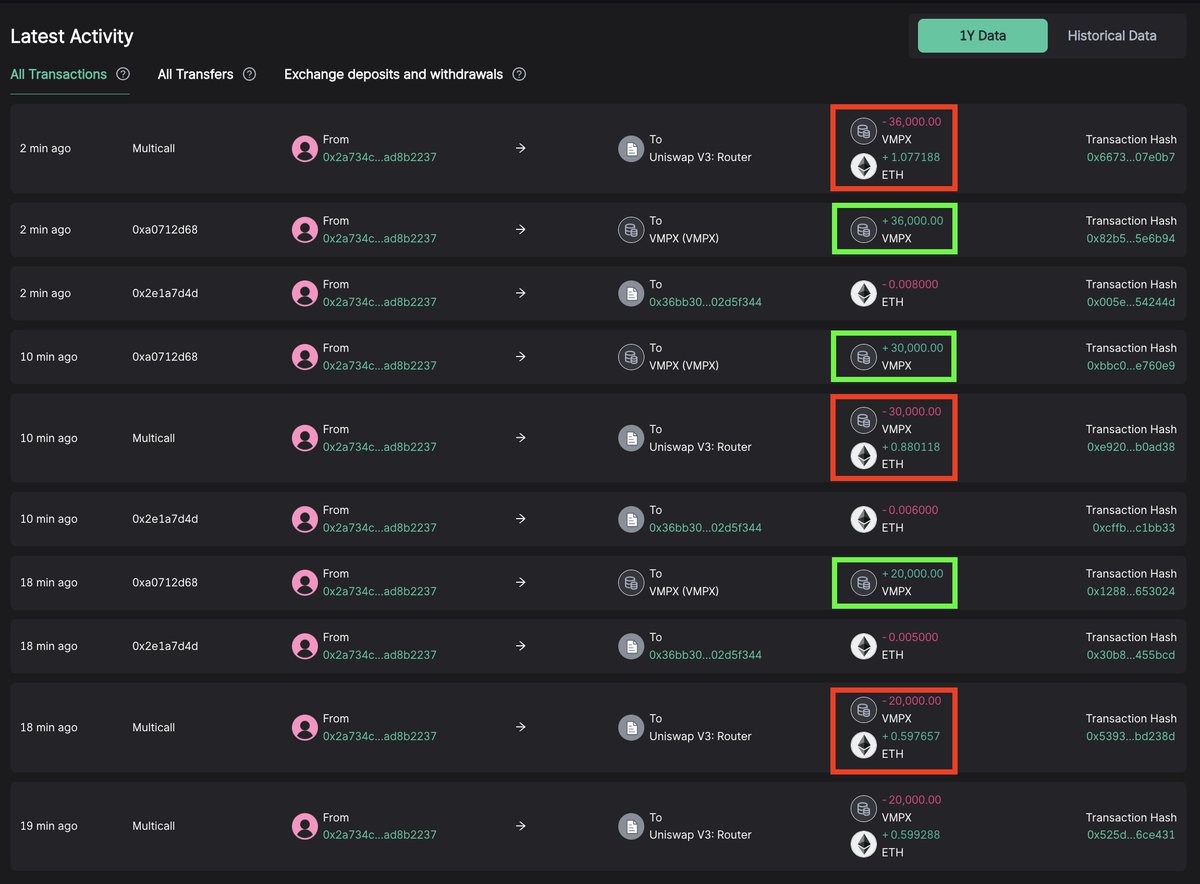Click help icon beside All Transfers tab
The width and height of the screenshot is (1200, 884).
pyautogui.click(x=249, y=74)
